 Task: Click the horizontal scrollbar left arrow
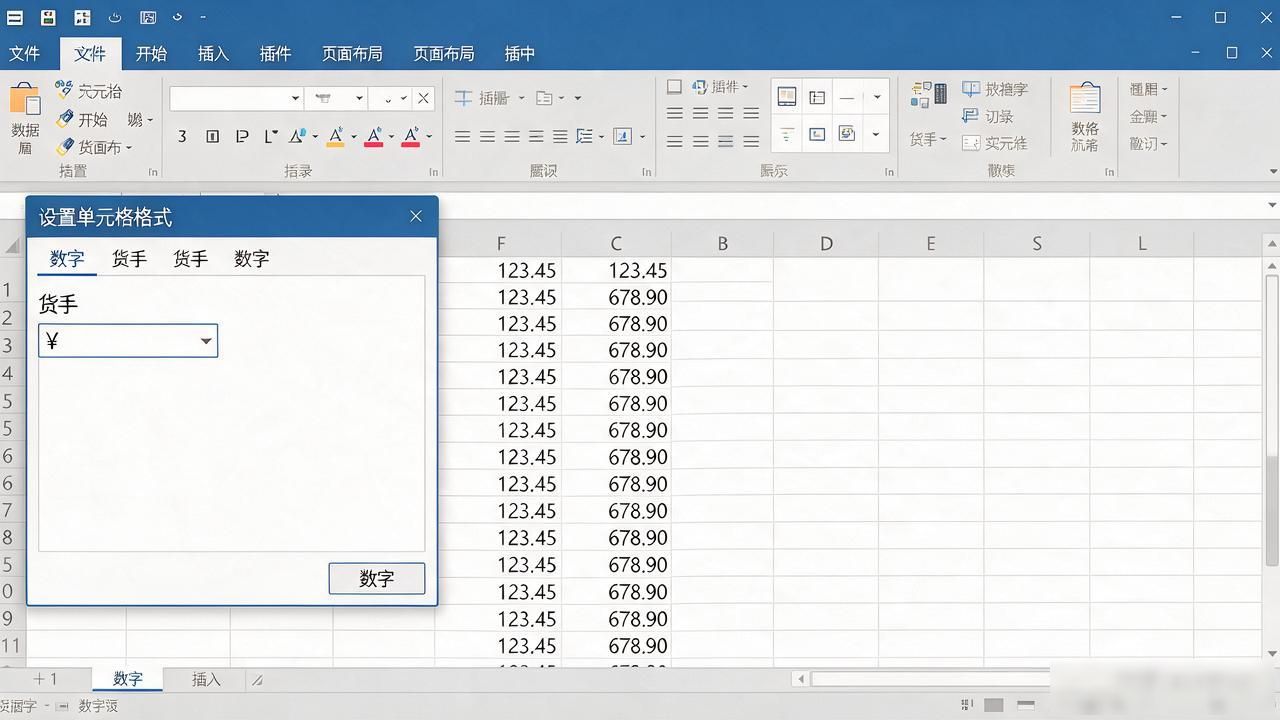800,679
